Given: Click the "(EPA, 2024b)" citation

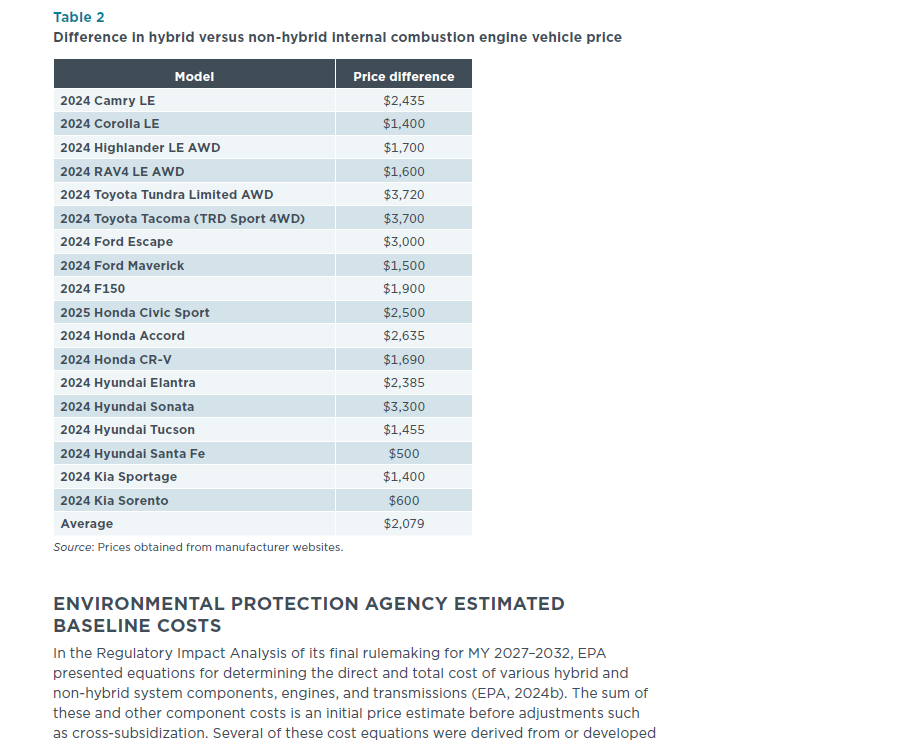Looking at the screenshot, I should [517, 693].
